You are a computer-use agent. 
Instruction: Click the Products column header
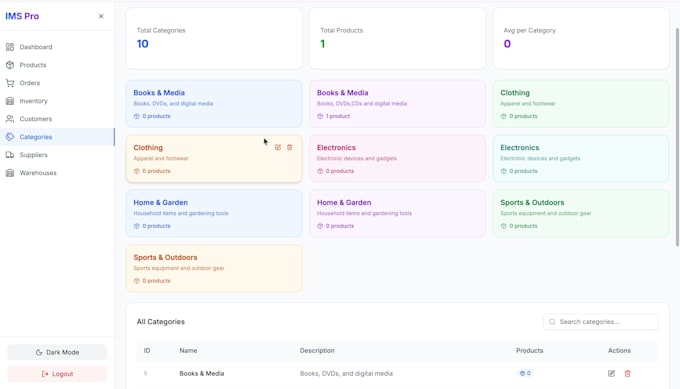[x=530, y=350]
